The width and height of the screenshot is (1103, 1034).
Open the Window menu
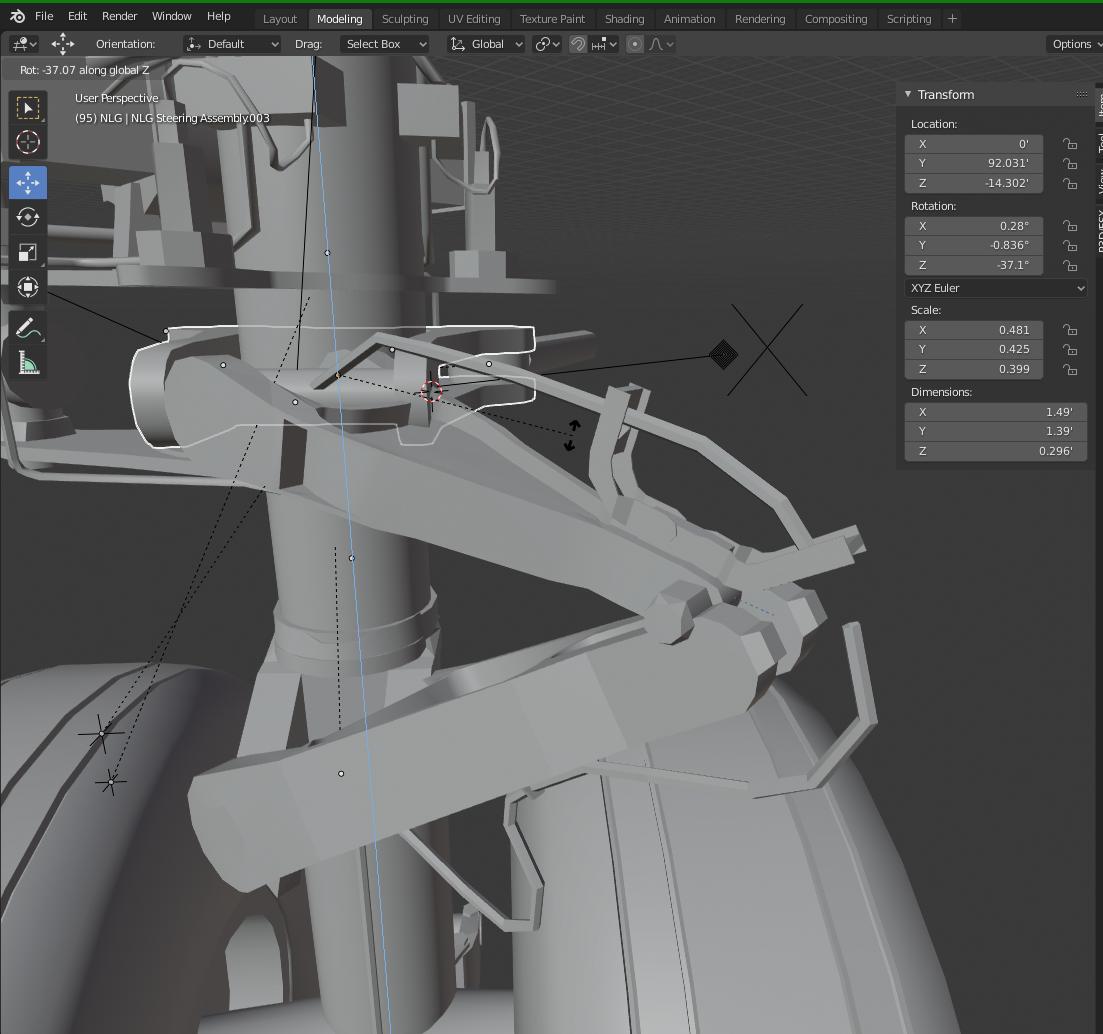(172, 16)
